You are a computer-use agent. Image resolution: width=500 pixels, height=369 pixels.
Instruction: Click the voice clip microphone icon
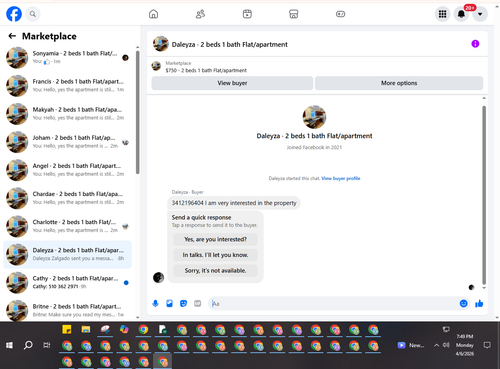[x=155, y=303]
